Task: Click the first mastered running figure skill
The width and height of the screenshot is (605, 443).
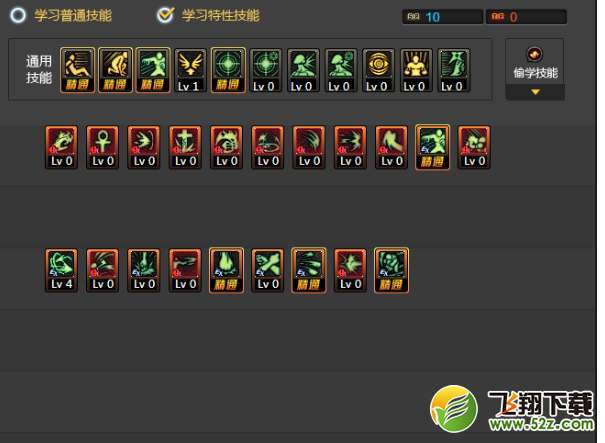Action: pyautogui.click(x=77, y=70)
